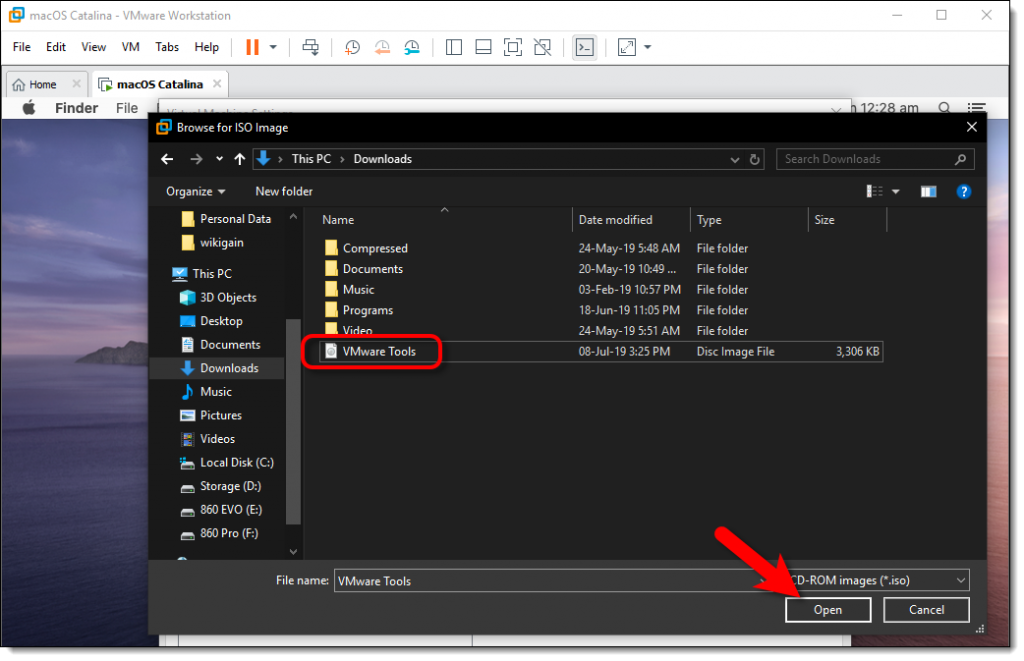Open the Organize dropdown menu
The width and height of the screenshot is (1024, 661).
[x=195, y=191]
